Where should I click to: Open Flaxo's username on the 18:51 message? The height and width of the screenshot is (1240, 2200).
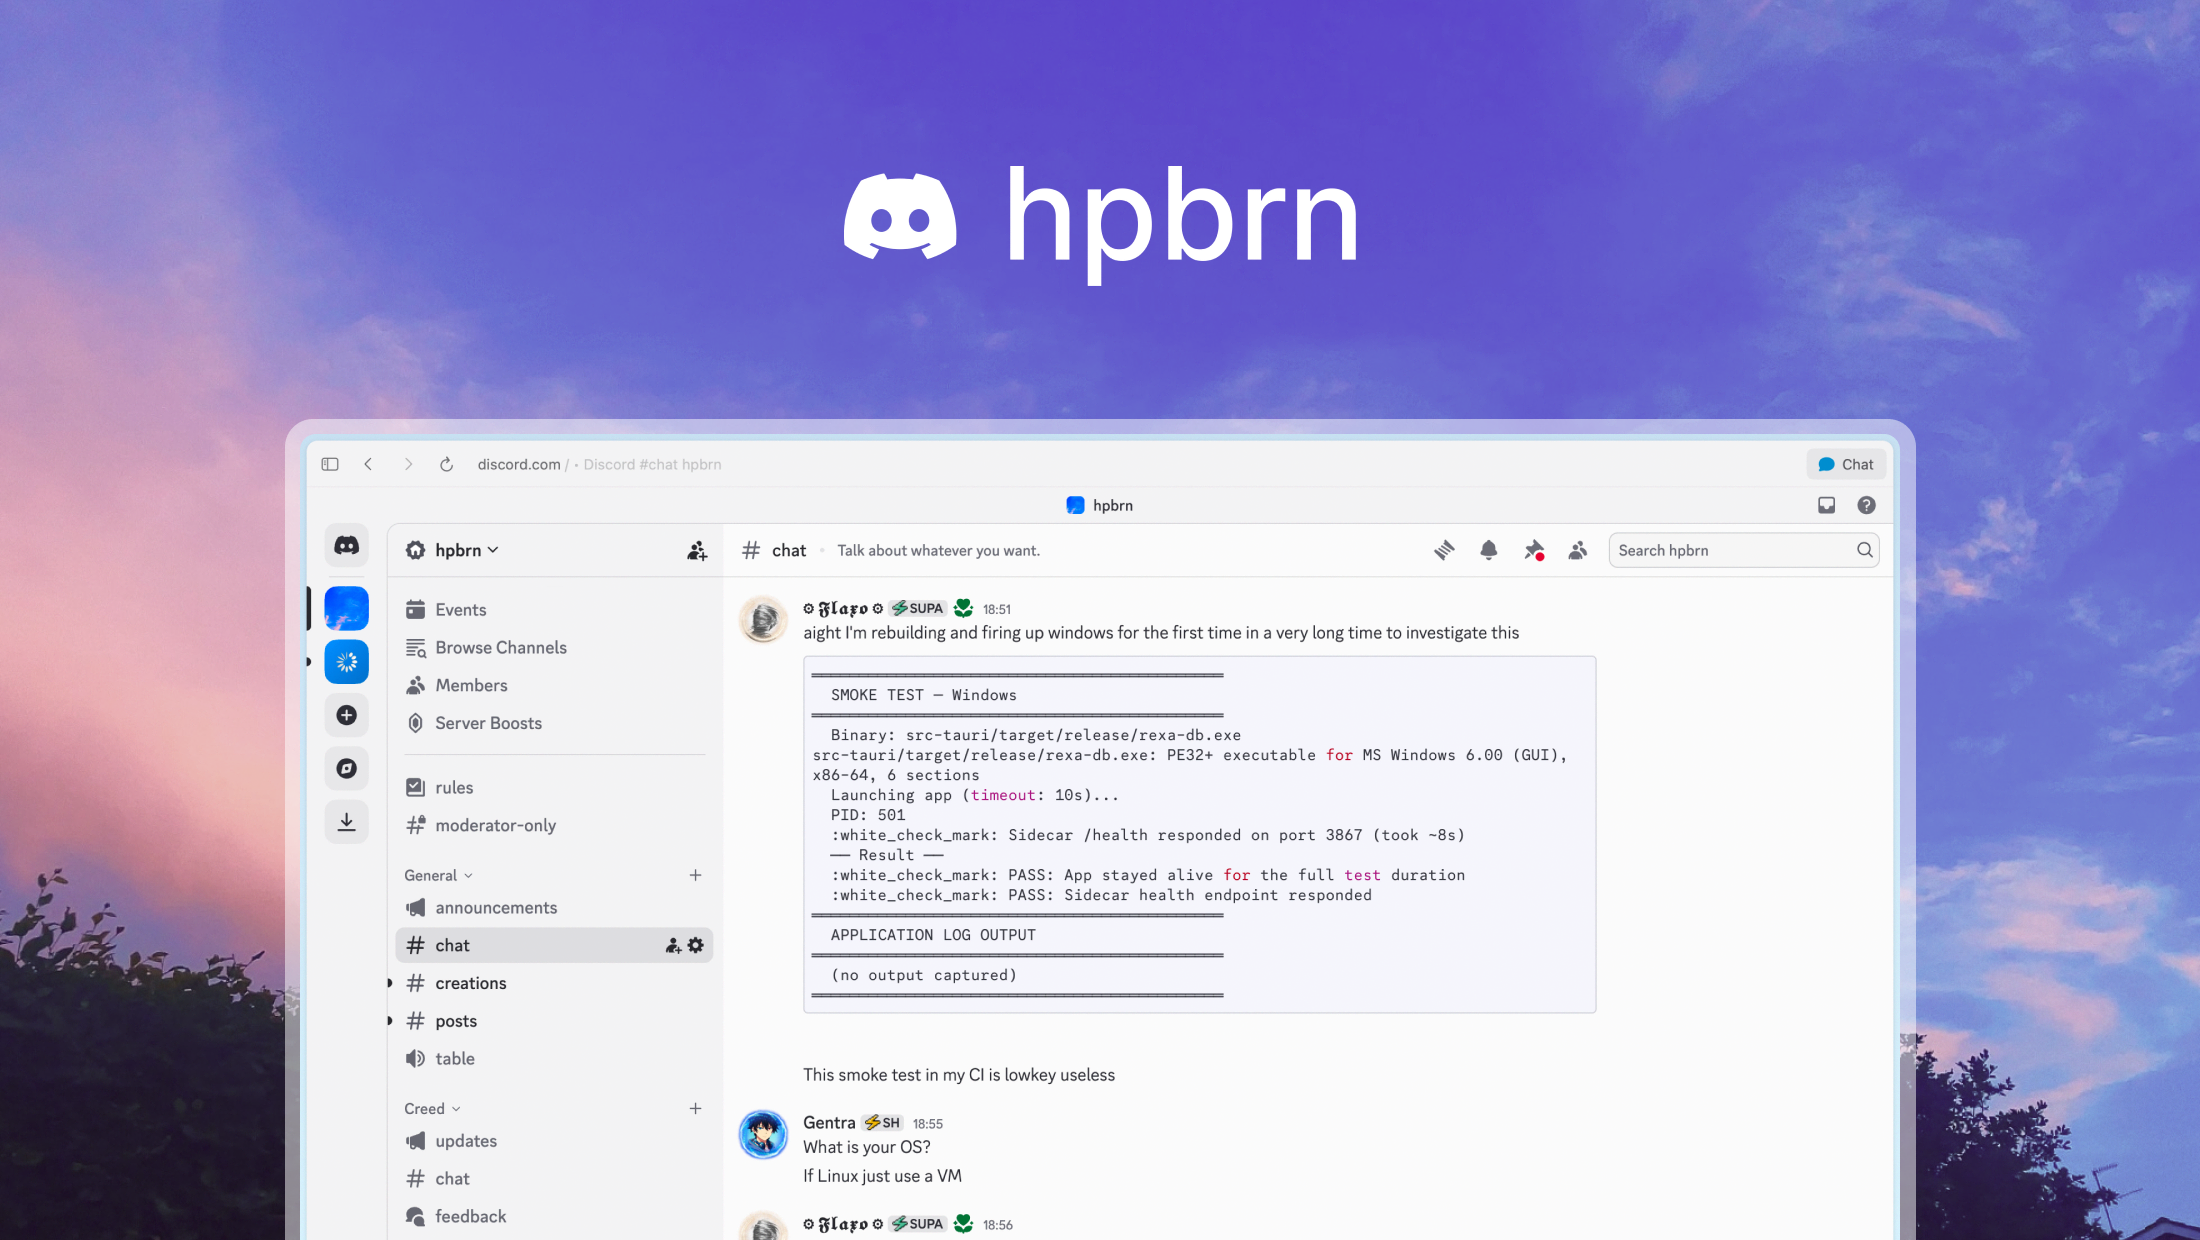point(843,608)
